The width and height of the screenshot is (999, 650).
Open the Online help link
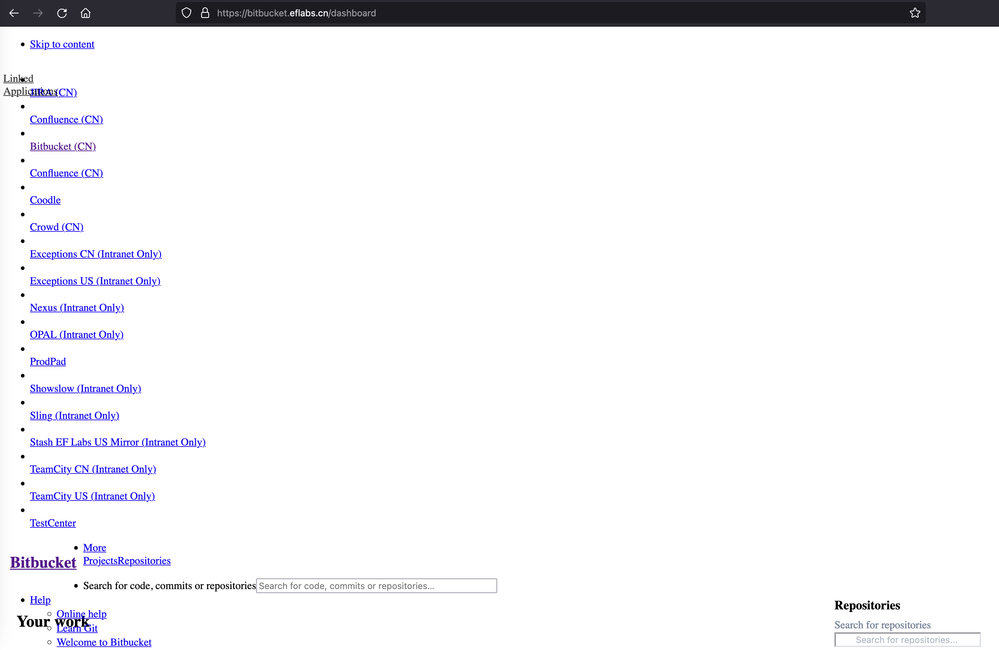click(x=82, y=614)
